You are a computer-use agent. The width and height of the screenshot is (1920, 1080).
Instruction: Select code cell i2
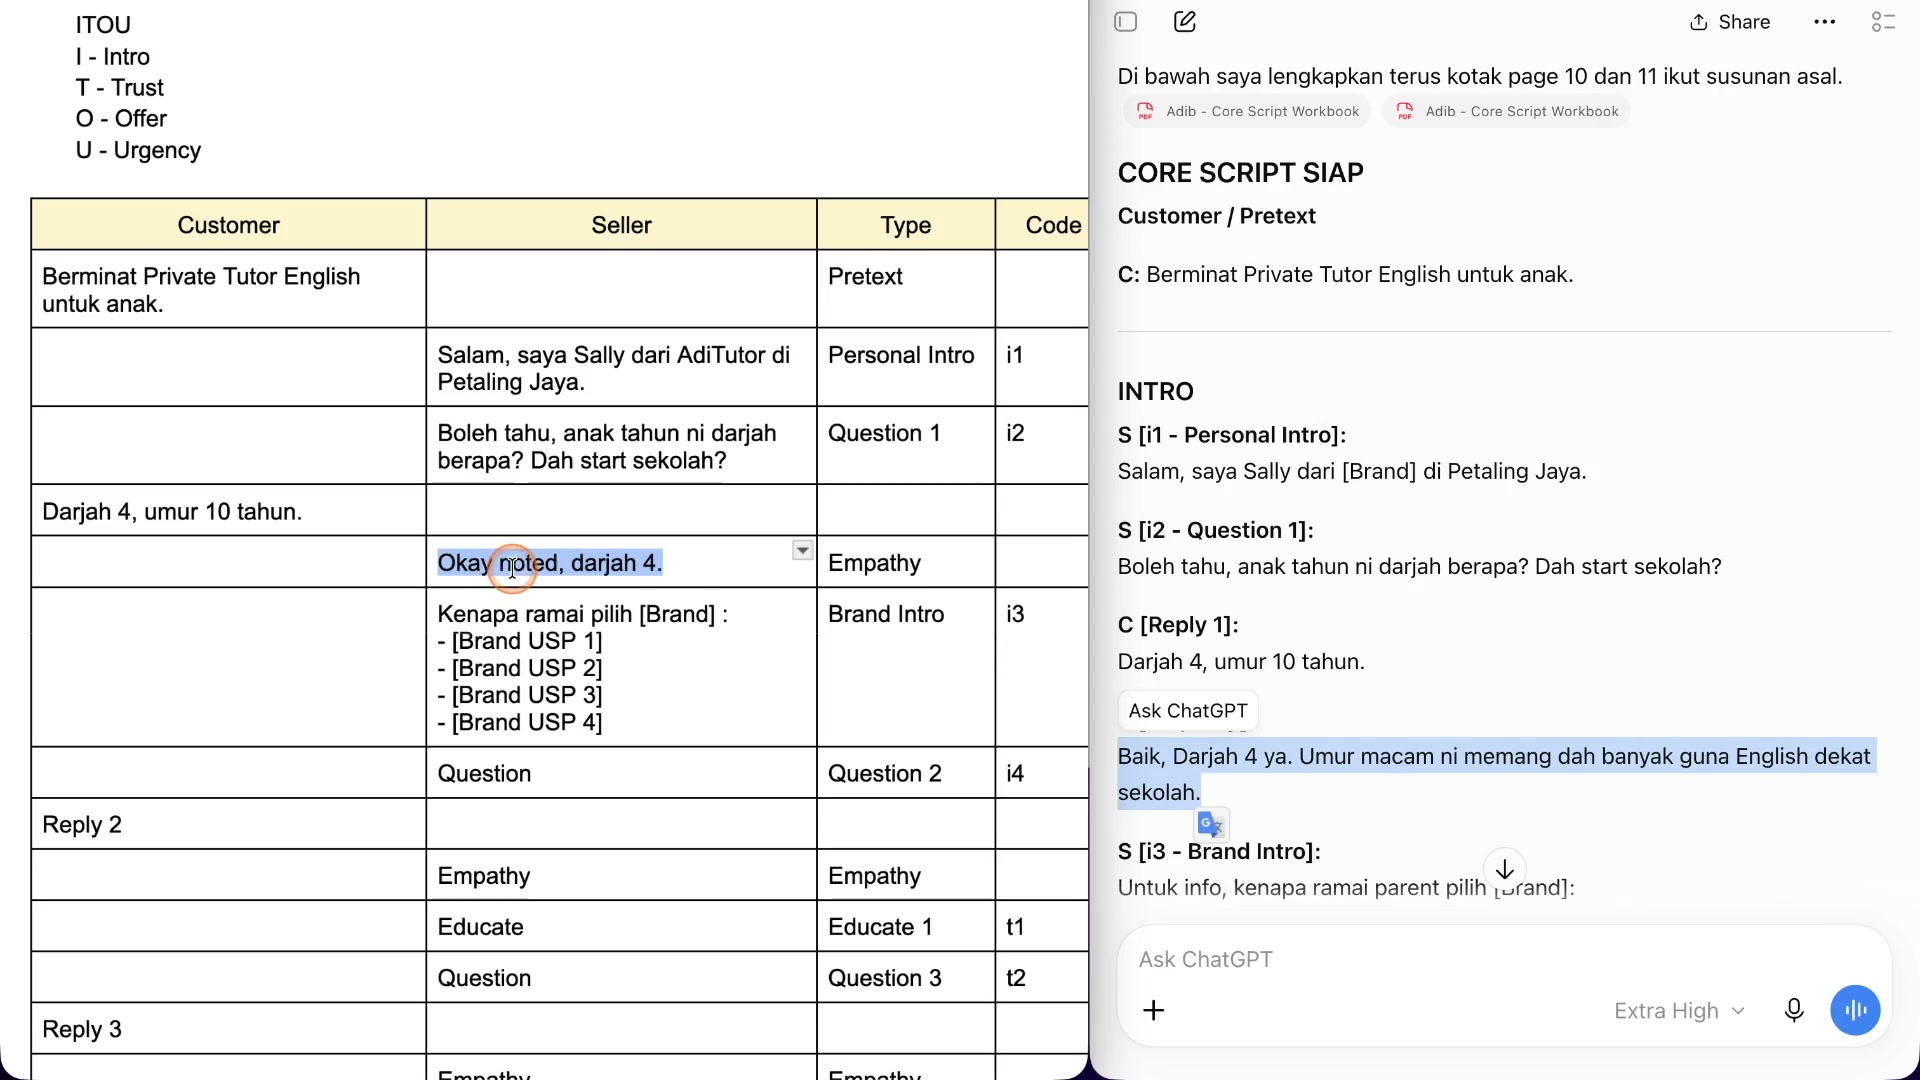pyautogui.click(x=1043, y=446)
